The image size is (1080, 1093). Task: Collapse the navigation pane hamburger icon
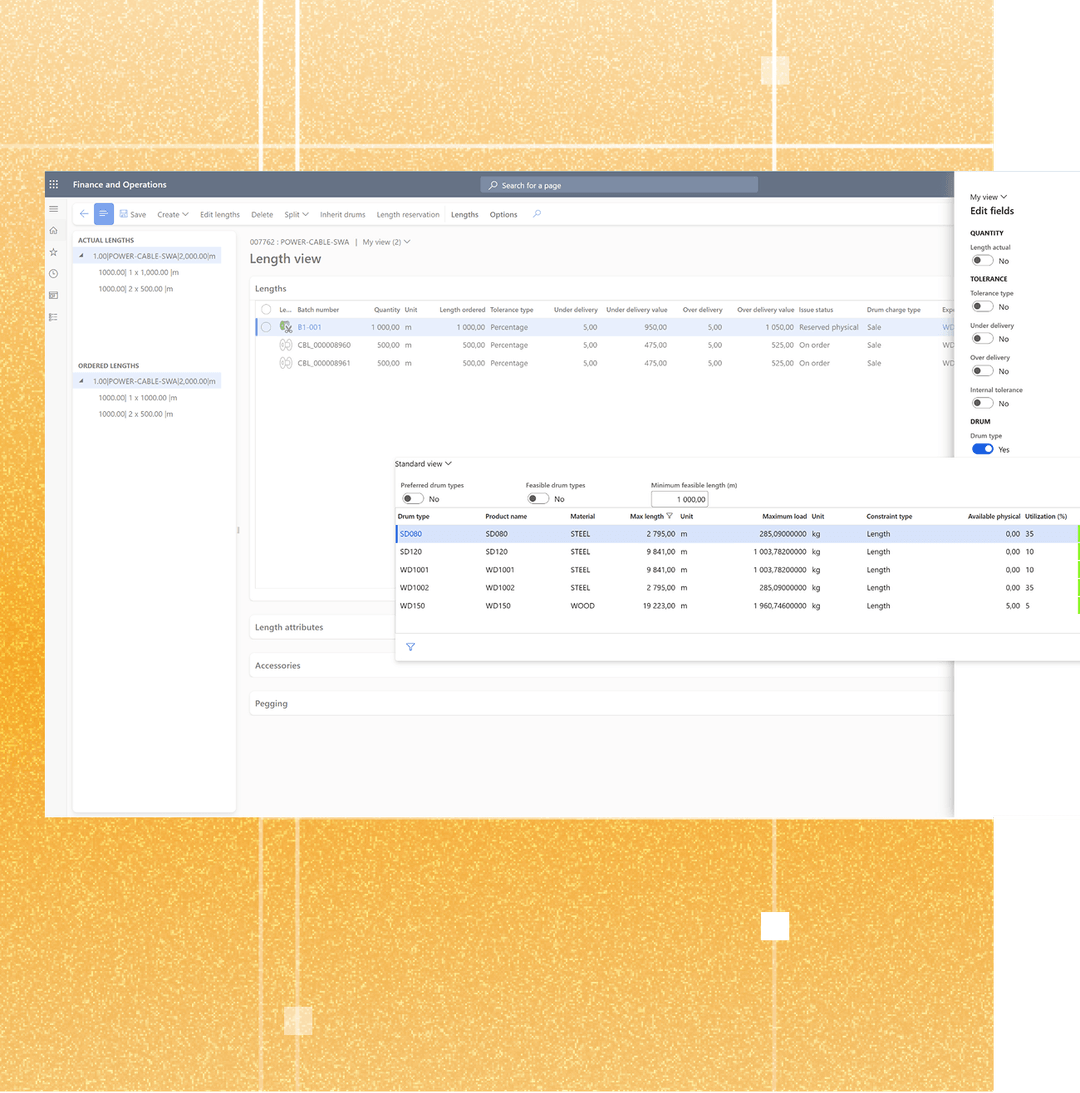(x=54, y=209)
